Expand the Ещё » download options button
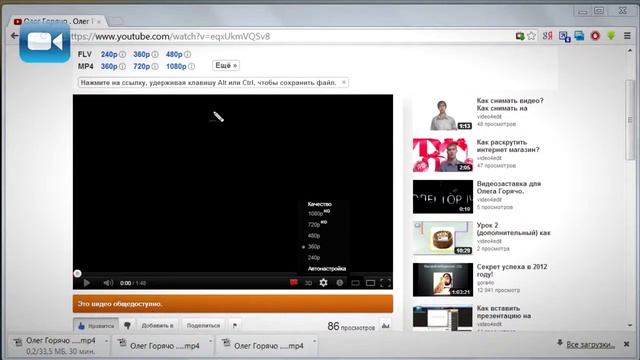Screen dimensions: 640x360 click(x=226, y=65)
